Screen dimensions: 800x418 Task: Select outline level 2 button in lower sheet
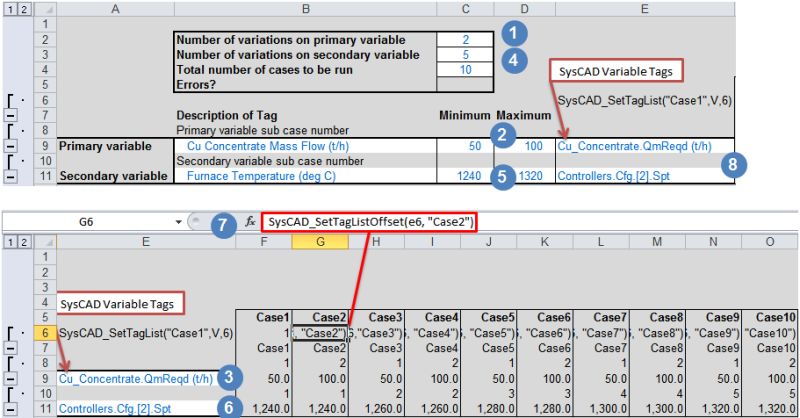pyautogui.click(x=24, y=242)
